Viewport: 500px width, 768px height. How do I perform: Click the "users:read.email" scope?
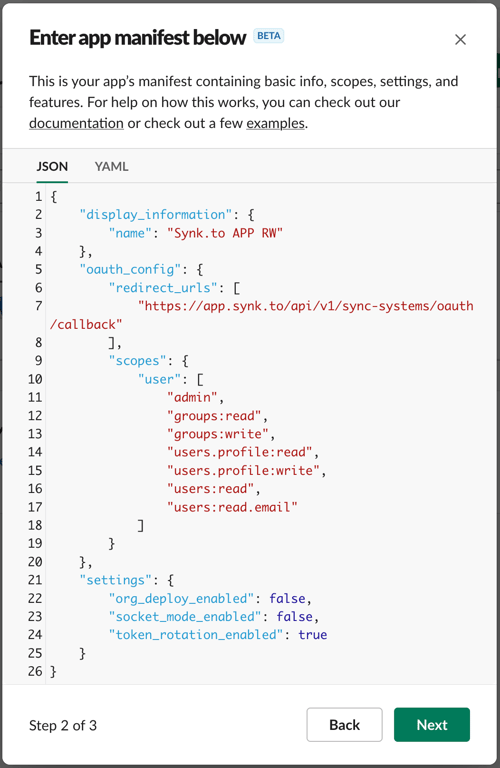click(x=233, y=507)
